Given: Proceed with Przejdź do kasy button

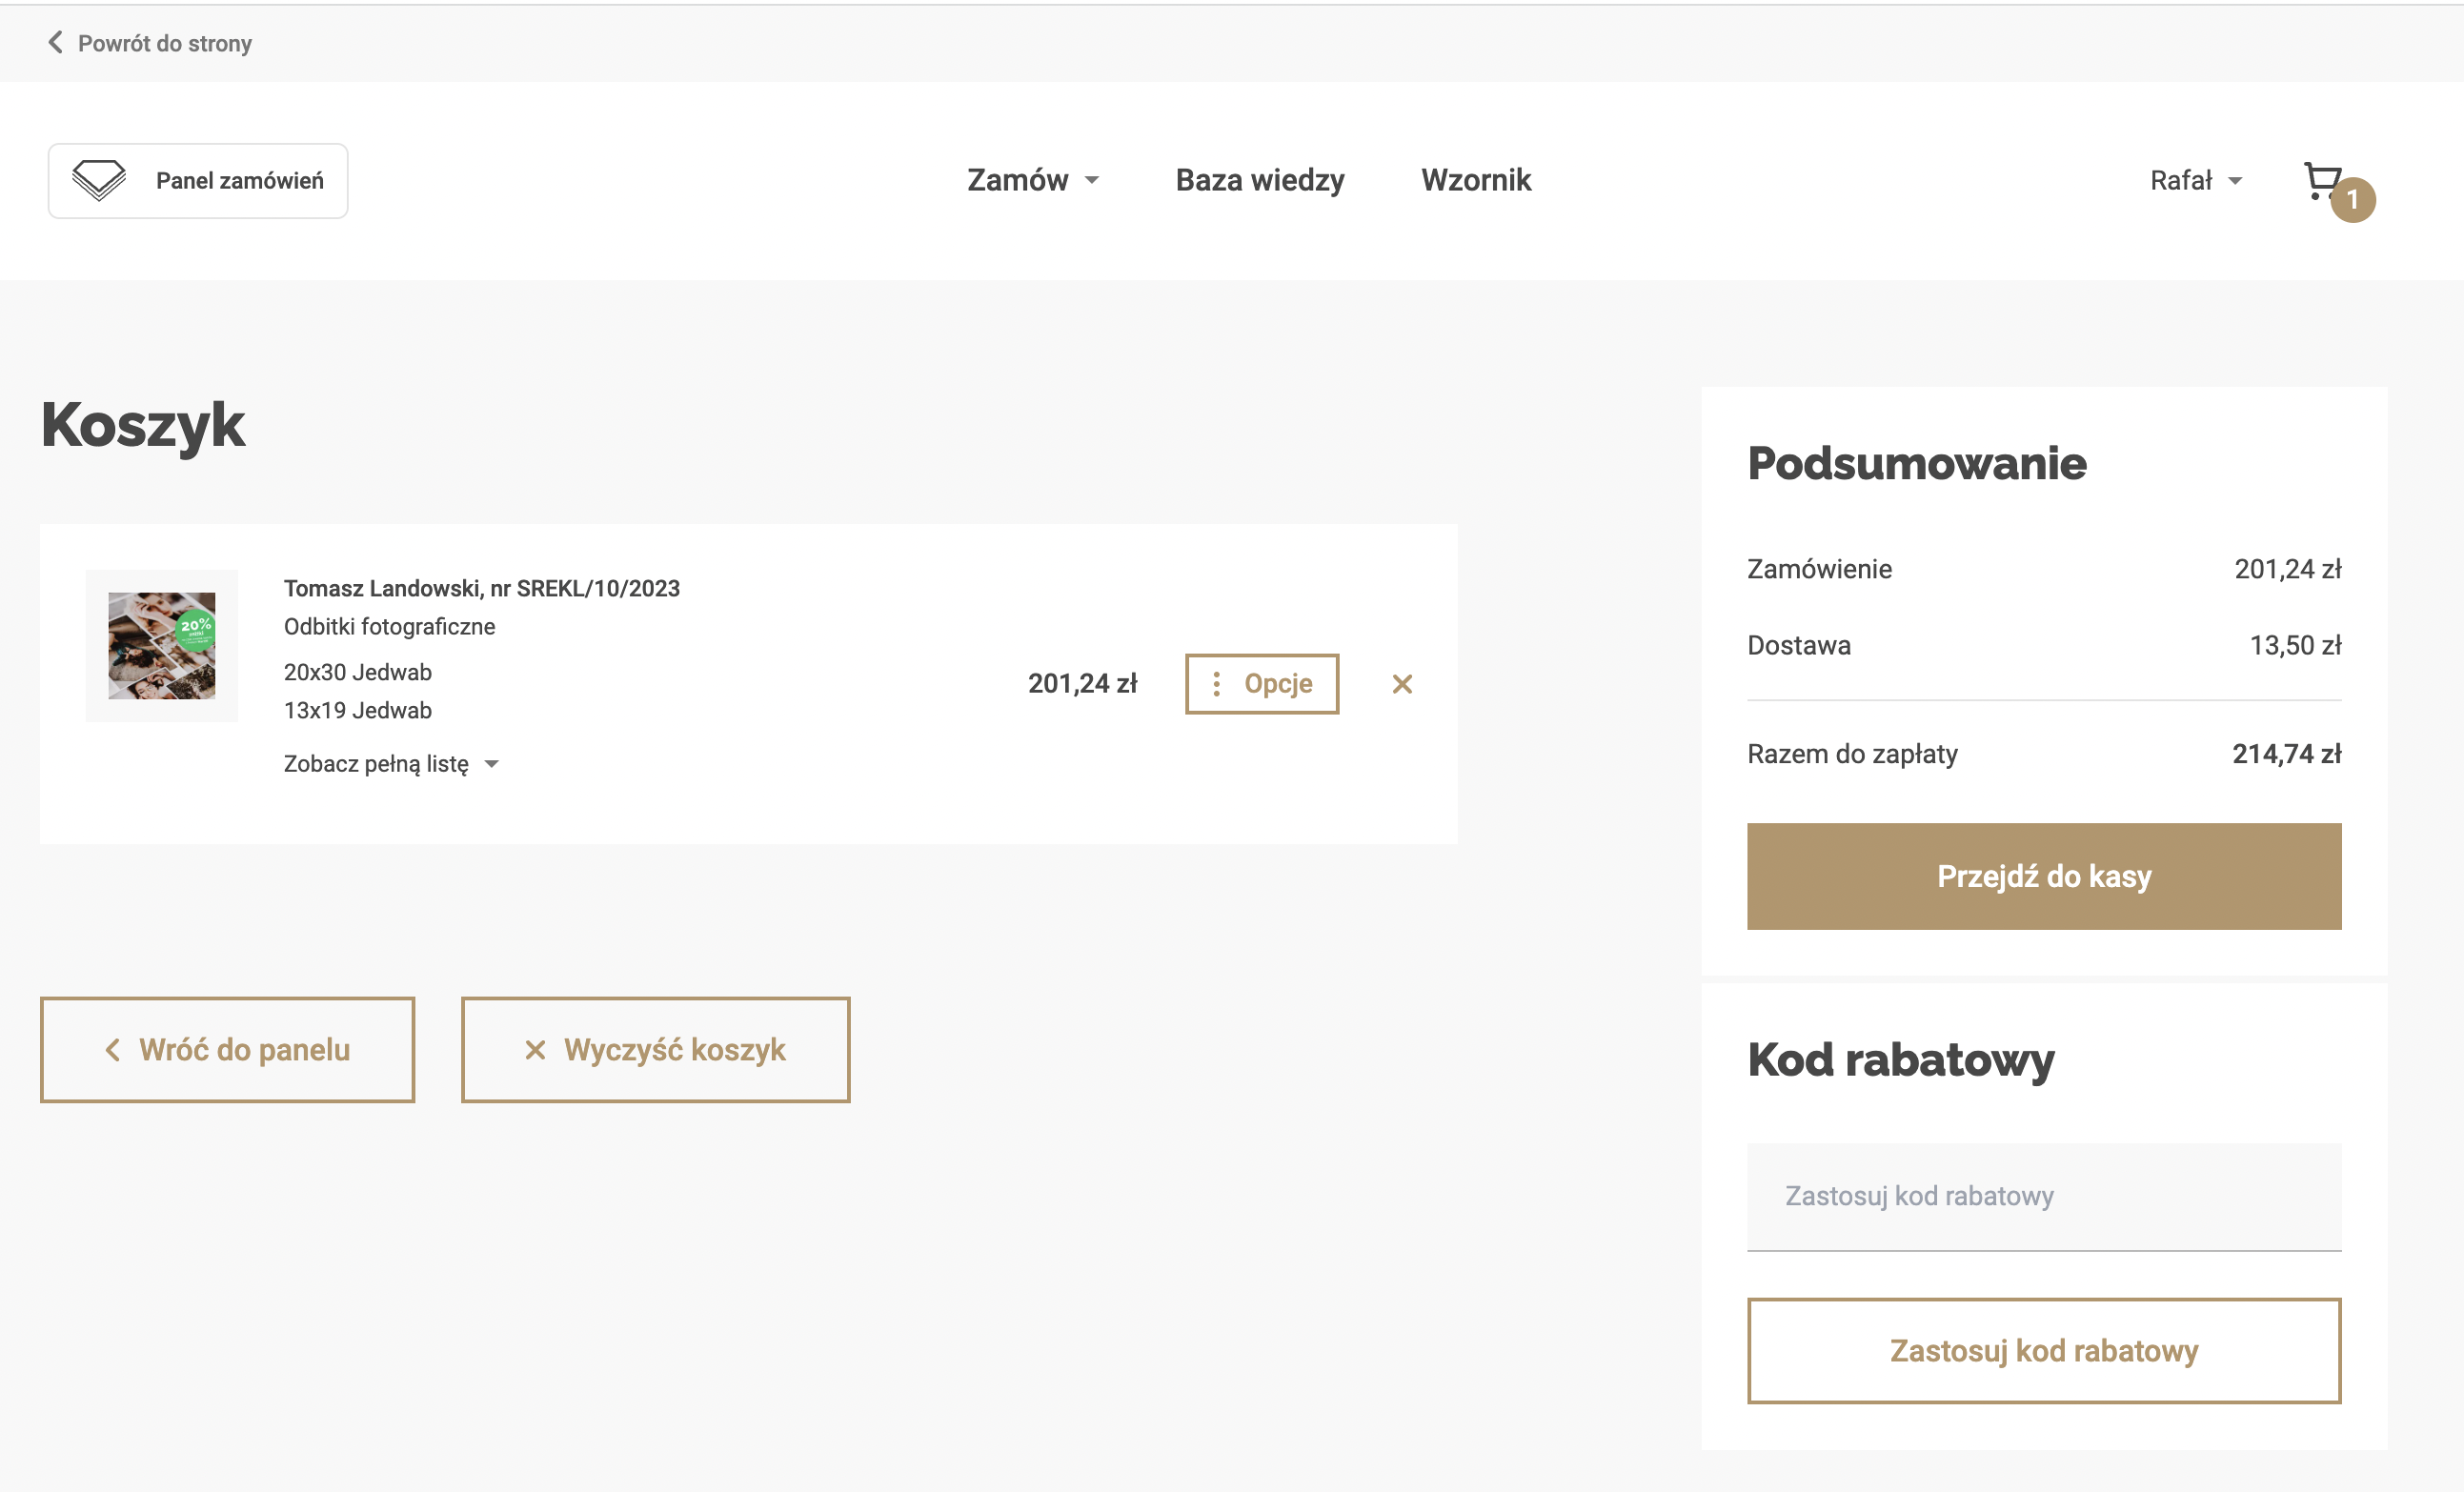Looking at the screenshot, I should pyautogui.click(x=2043, y=876).
